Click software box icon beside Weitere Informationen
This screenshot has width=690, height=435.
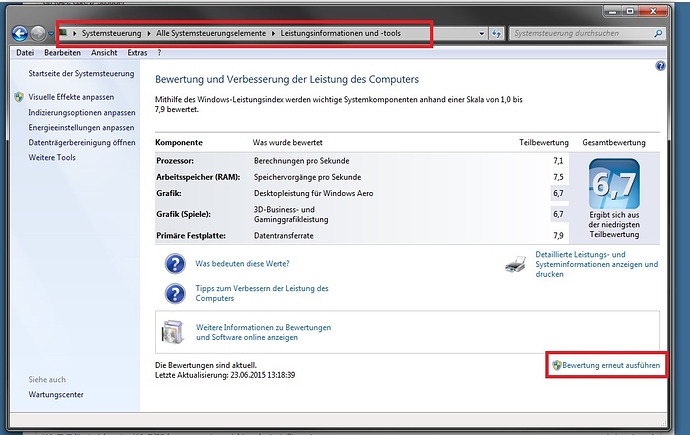[x=172, y=332]
